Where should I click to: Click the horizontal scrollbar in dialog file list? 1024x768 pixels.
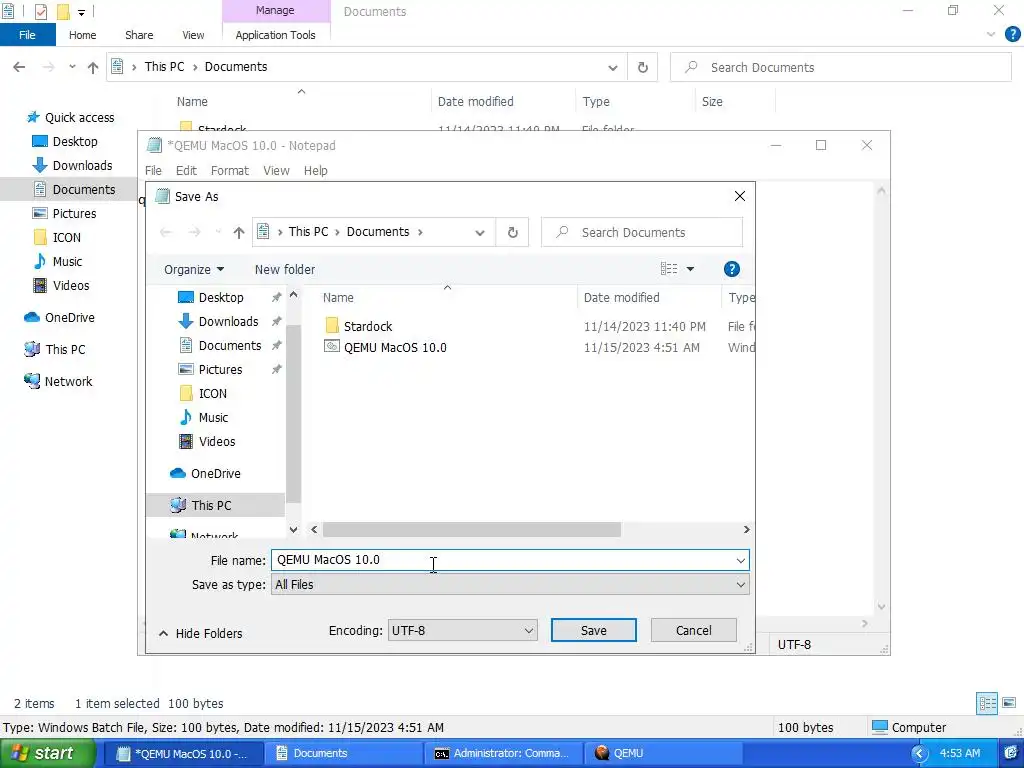coord(472,530)
